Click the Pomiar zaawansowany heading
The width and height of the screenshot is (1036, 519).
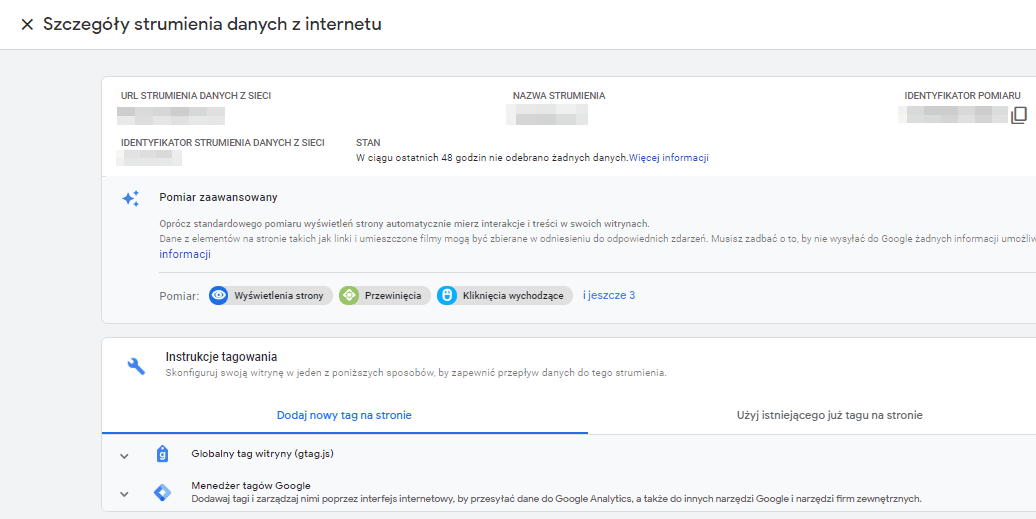pyautogui.click(x=218, y=197)
